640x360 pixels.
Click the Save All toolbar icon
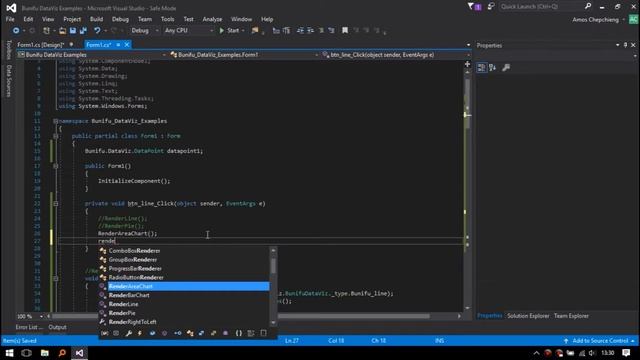(83, 31)
